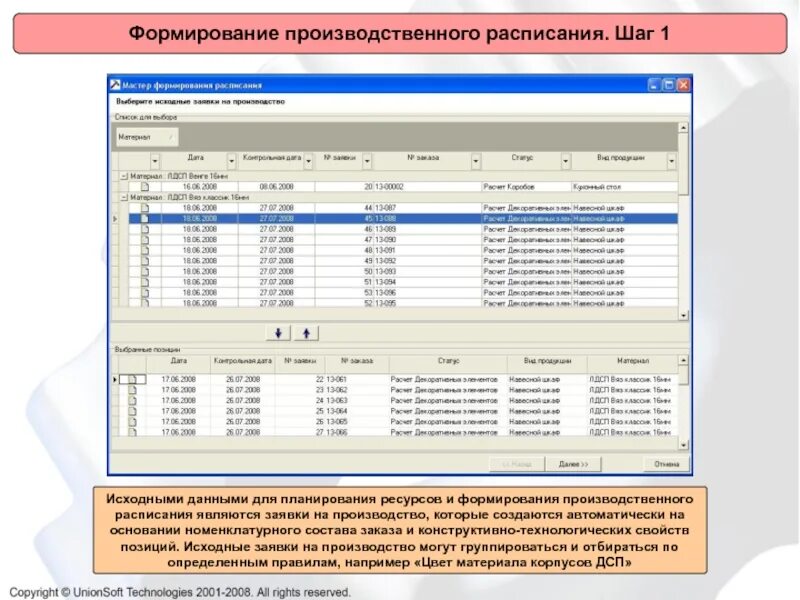The width and height of the screenshot is (800, 600).
Task: Click document icon of selected order 13-064
Action: [x=132, y=411]
